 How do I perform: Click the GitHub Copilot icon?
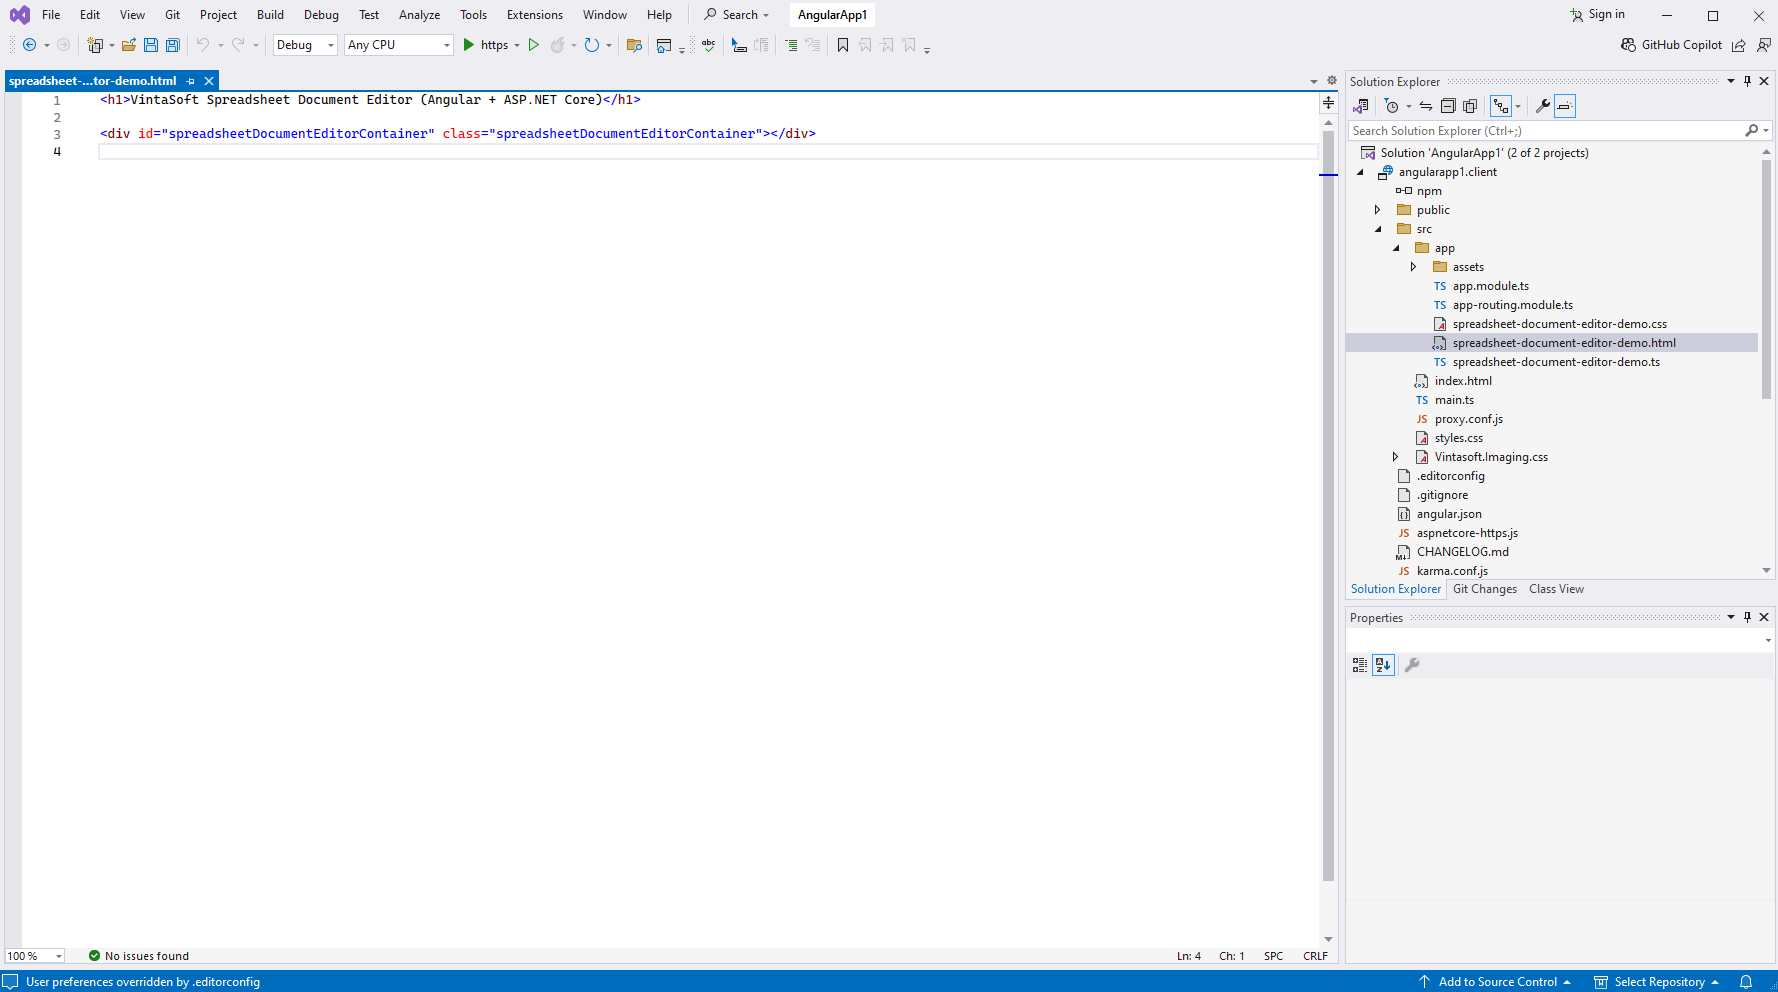point(1629,45)
